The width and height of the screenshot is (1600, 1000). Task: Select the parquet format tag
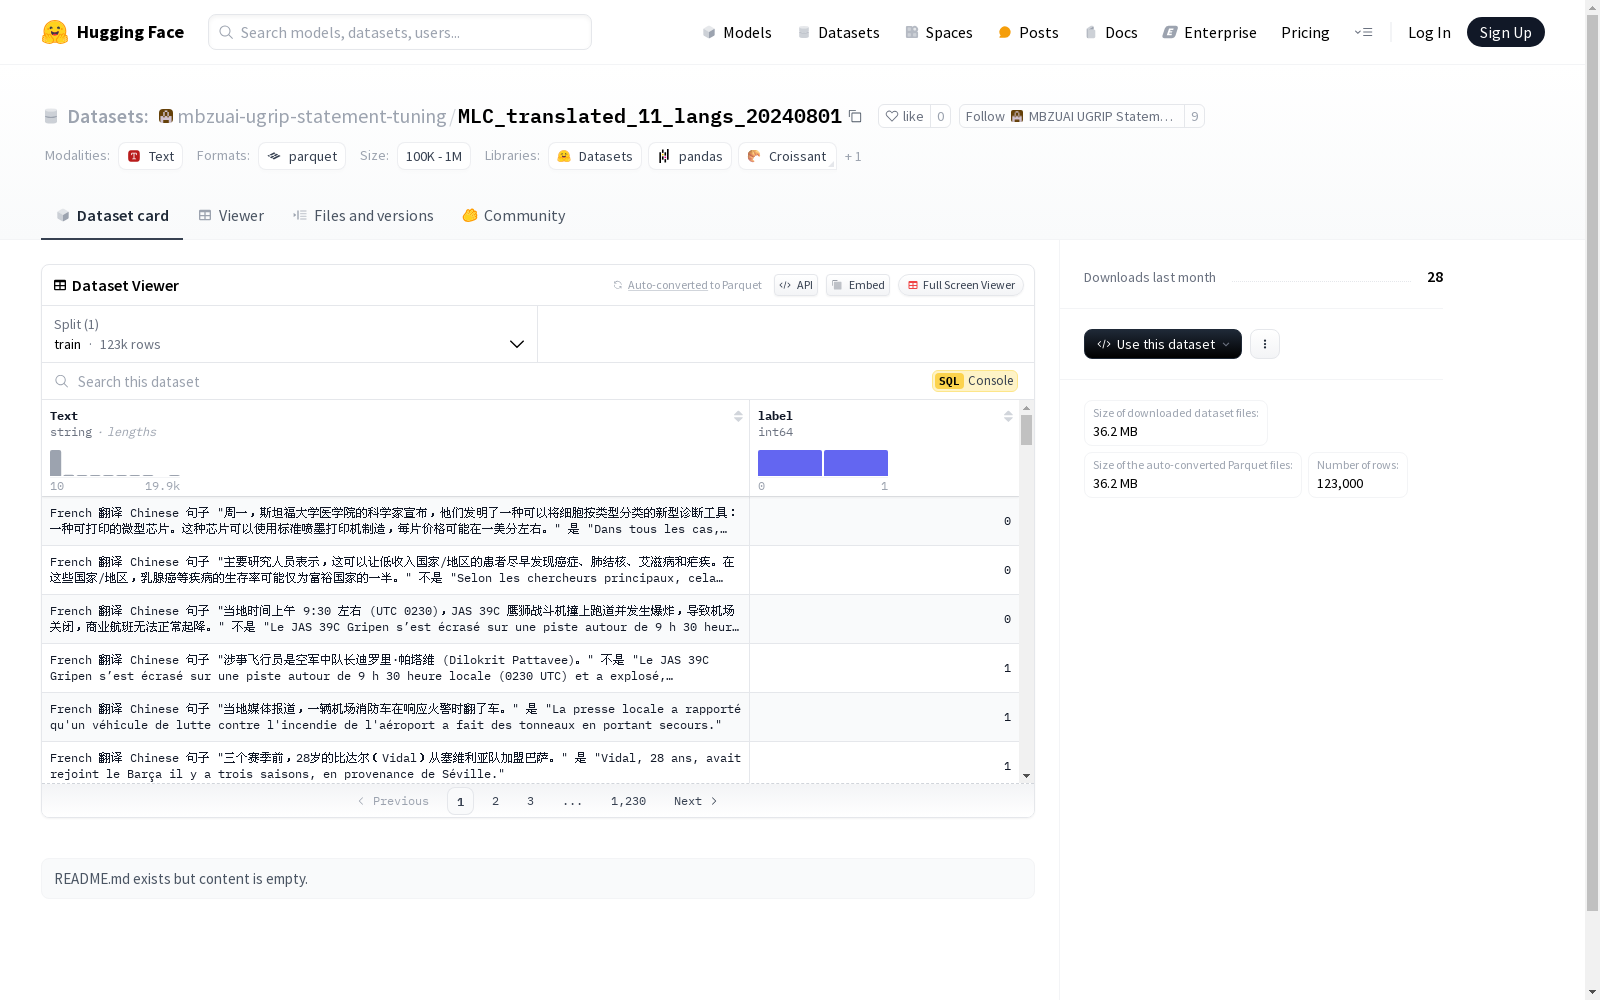click(302, 156)
